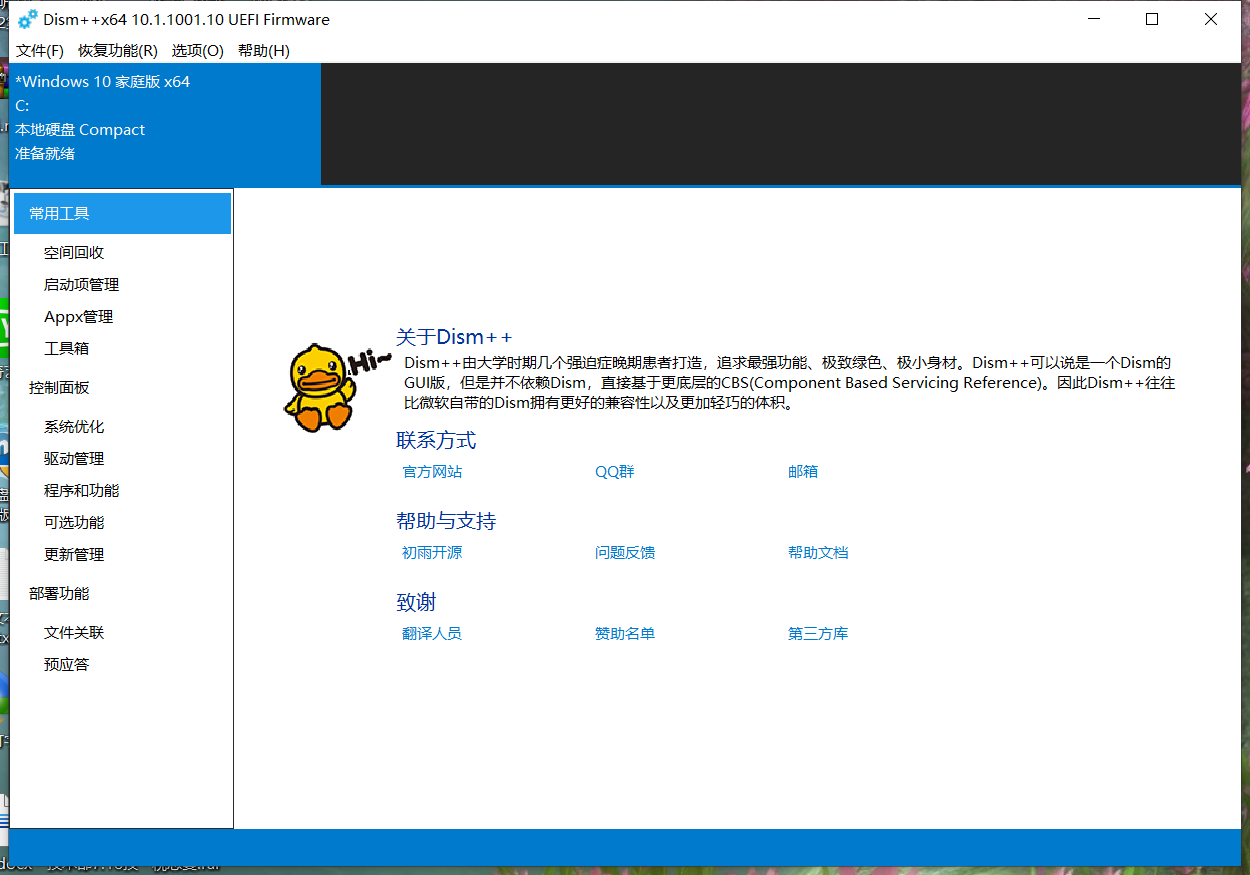Open the 问题反馈 link
Viewport: 1250px width, 875px height.
pyautogui.click(x=625, y=553)
